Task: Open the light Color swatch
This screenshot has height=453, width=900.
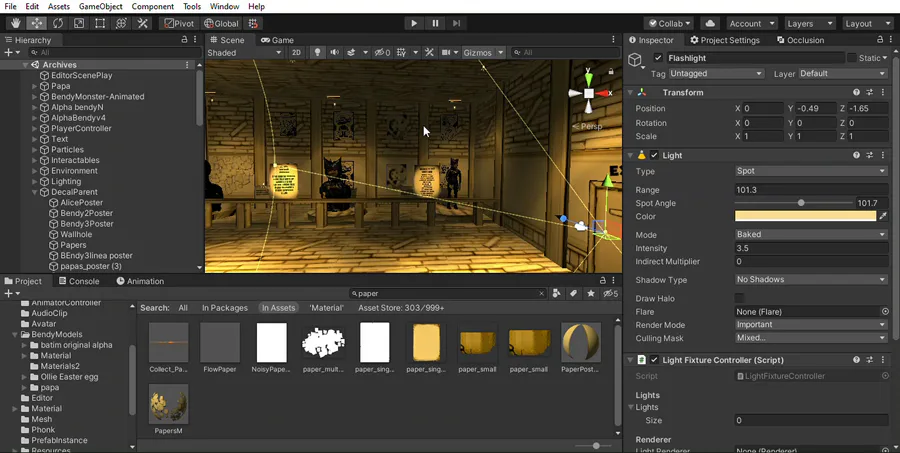Action: 805,216
